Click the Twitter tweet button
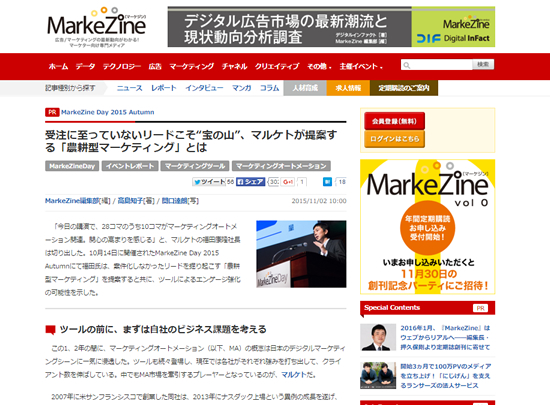The image size is (550, 405). 209,182
